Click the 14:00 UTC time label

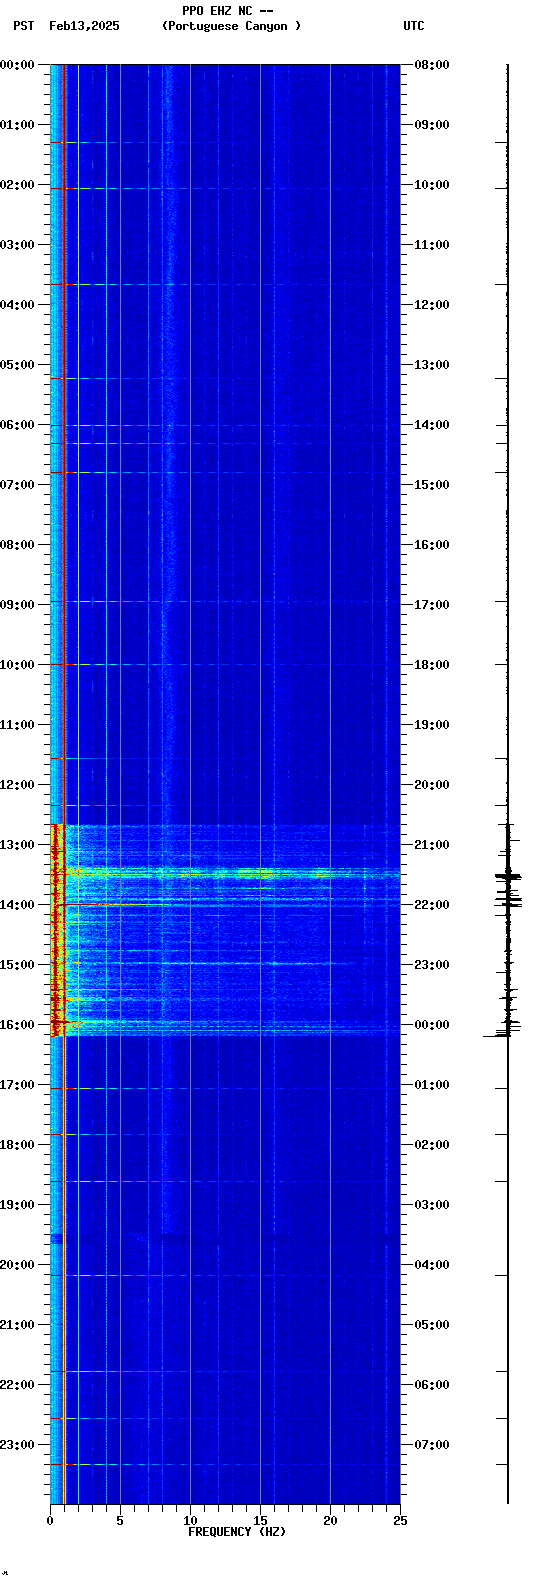click(x=431, y=425)
